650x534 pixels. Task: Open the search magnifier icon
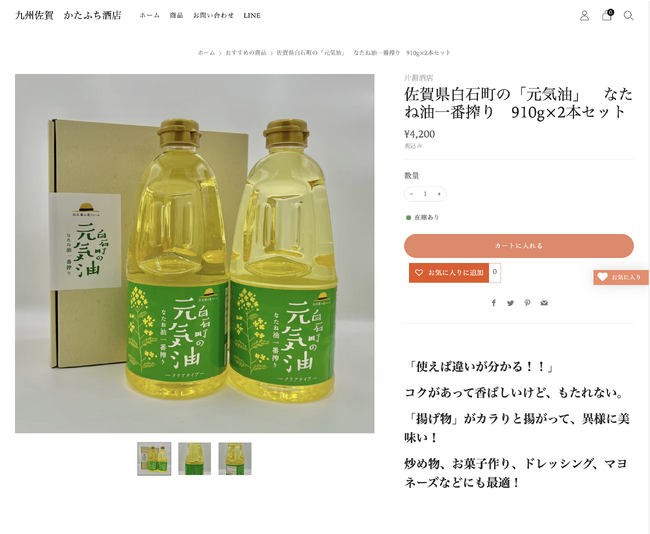click(628, 16)
